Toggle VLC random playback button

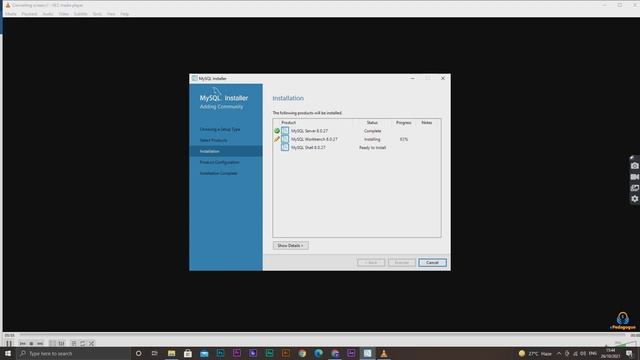[92, 344]
